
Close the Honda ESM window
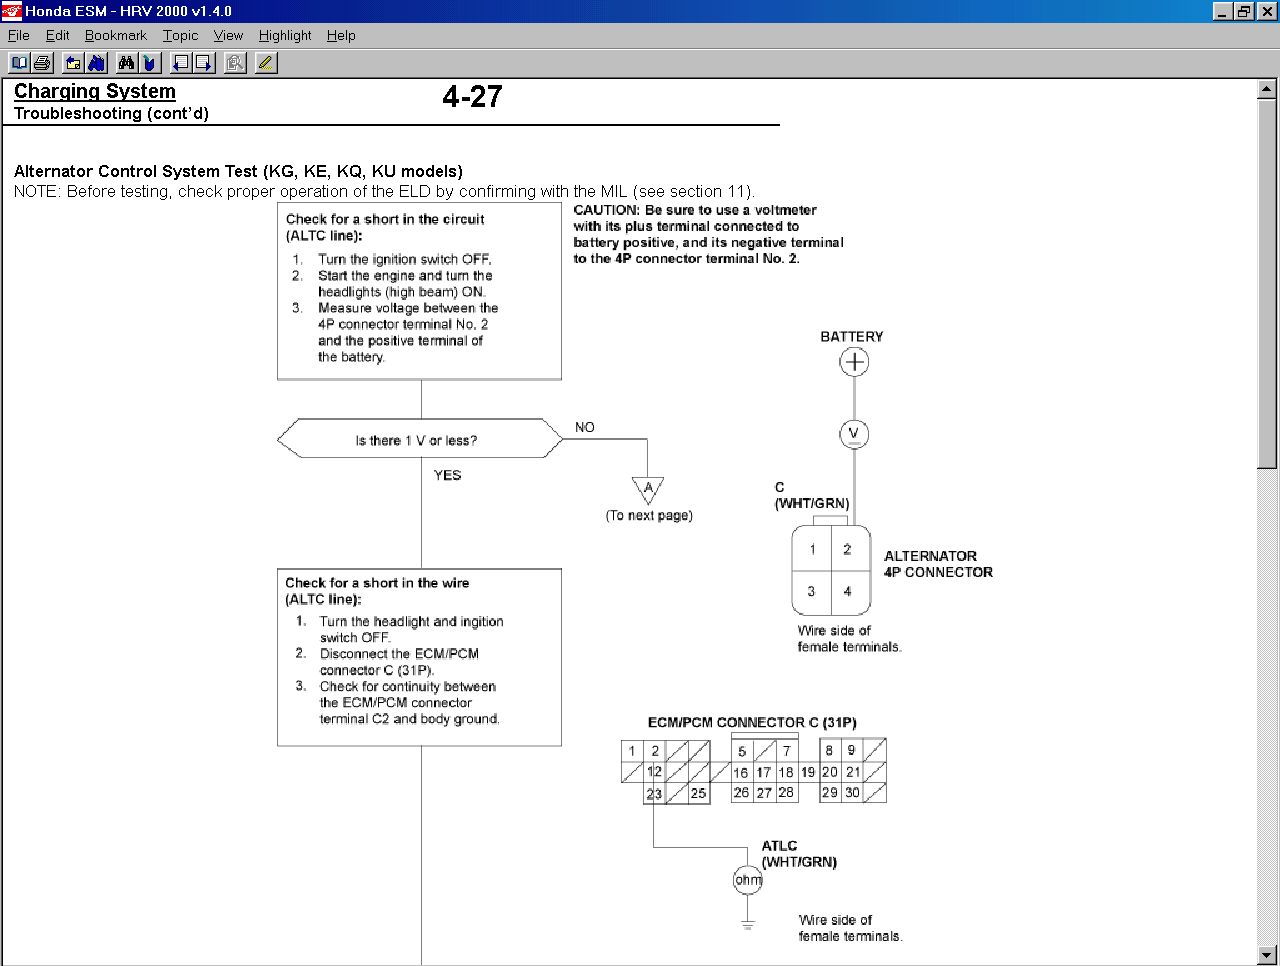tap(1267, 11)
